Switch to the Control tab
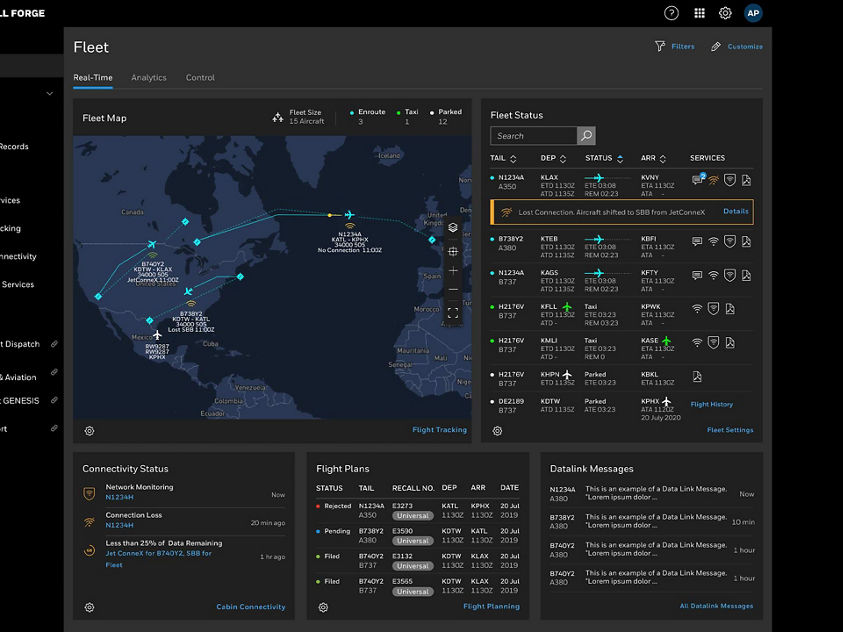Viewport: 843px width, 632px height. click(x=201, y=77)
